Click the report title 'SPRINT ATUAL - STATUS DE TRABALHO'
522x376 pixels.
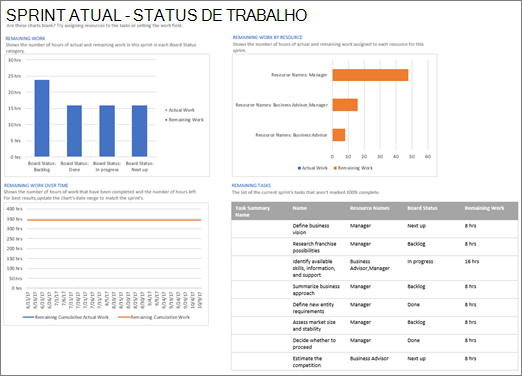[156, 15]
